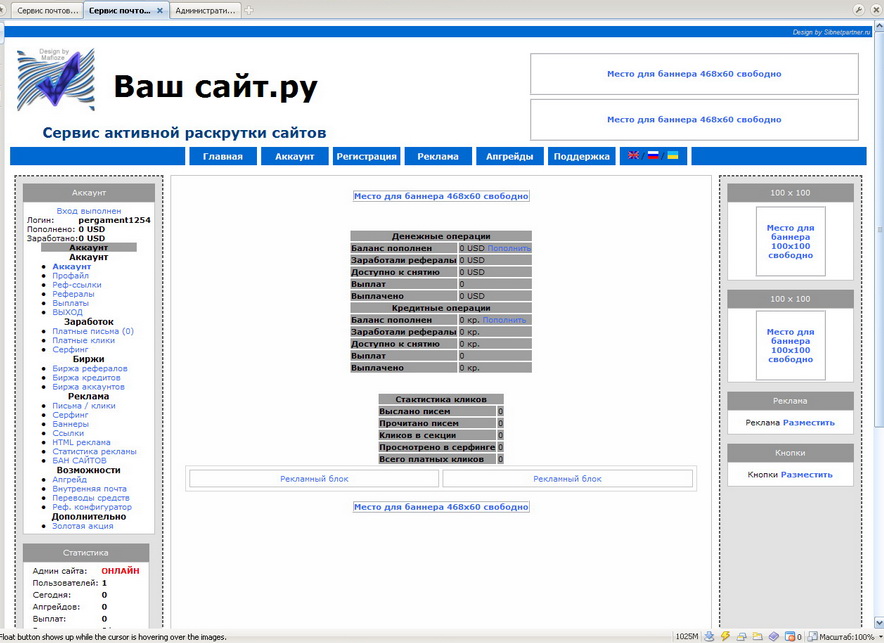Switch site language to English via UK flag
The height and width of the screenshot is (643, 884).
tap(634, 156)
